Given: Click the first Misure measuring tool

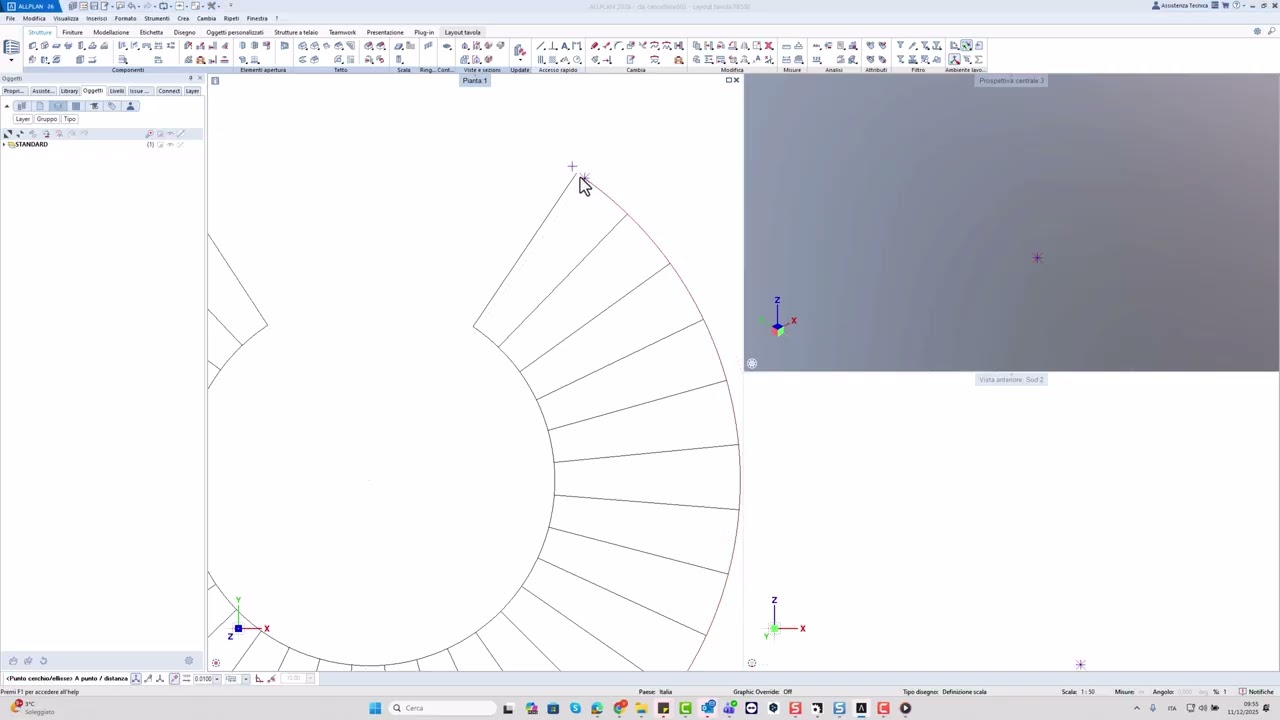Looking at the screenshot, I should coord(787,46).
